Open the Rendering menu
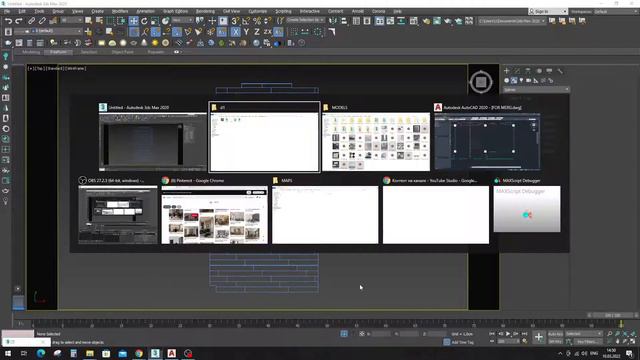 [205, 11]
